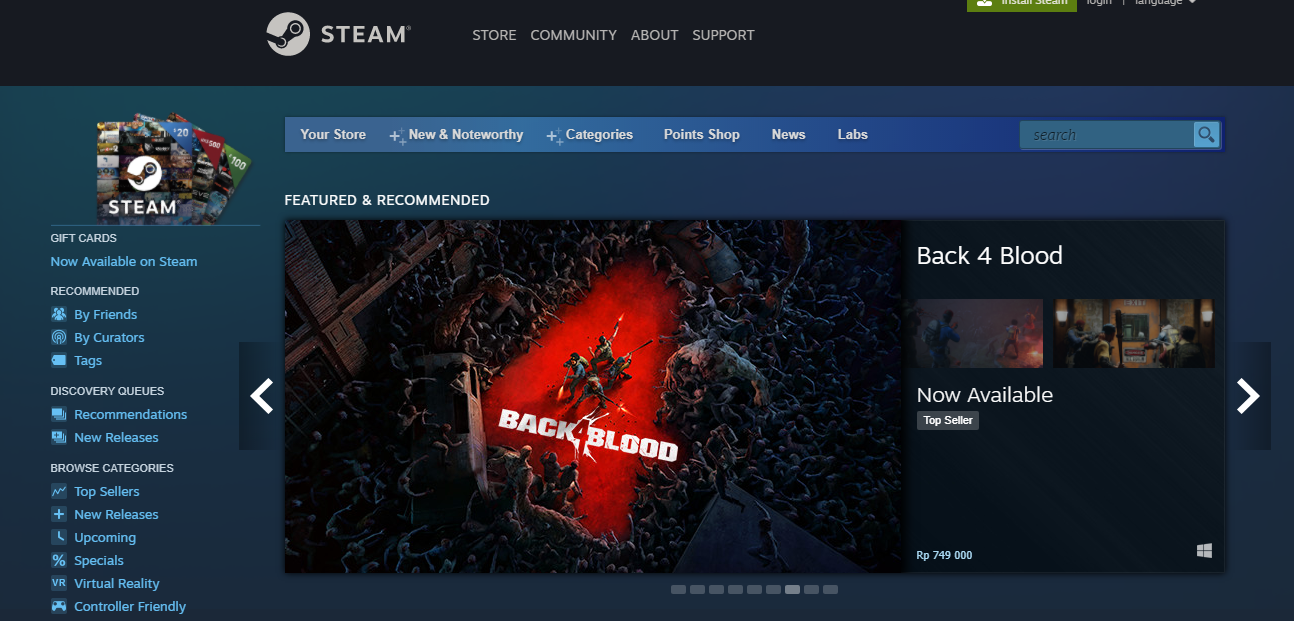
Task: Open the STORE menu in header
Action: pos(494,35)
